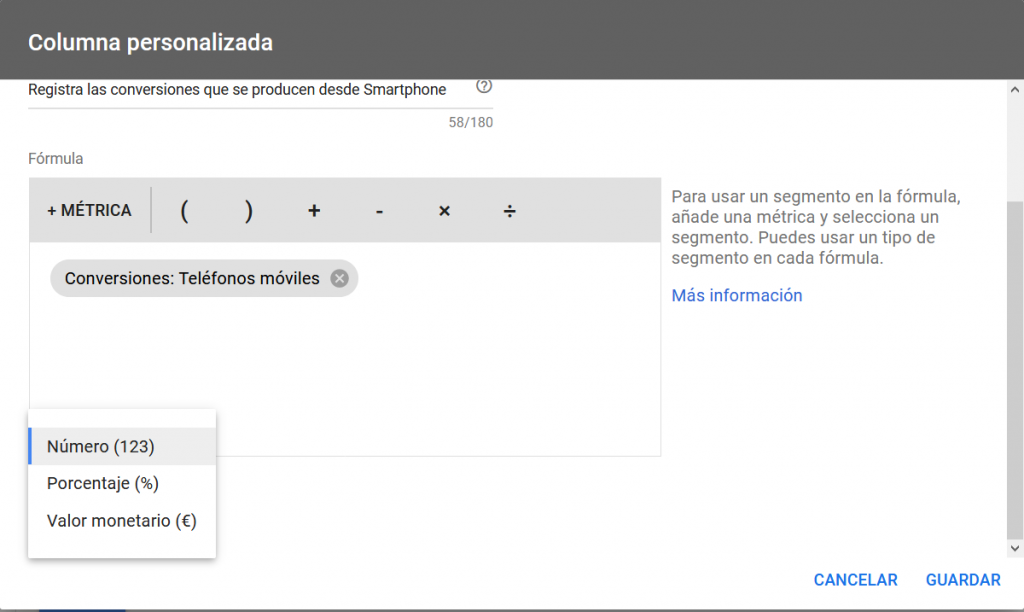The image size is (1024, 612).
Task: Select the Conversiones: Teléfonos móviles chip
Action: pyautogui.click(x=192, y=279)
